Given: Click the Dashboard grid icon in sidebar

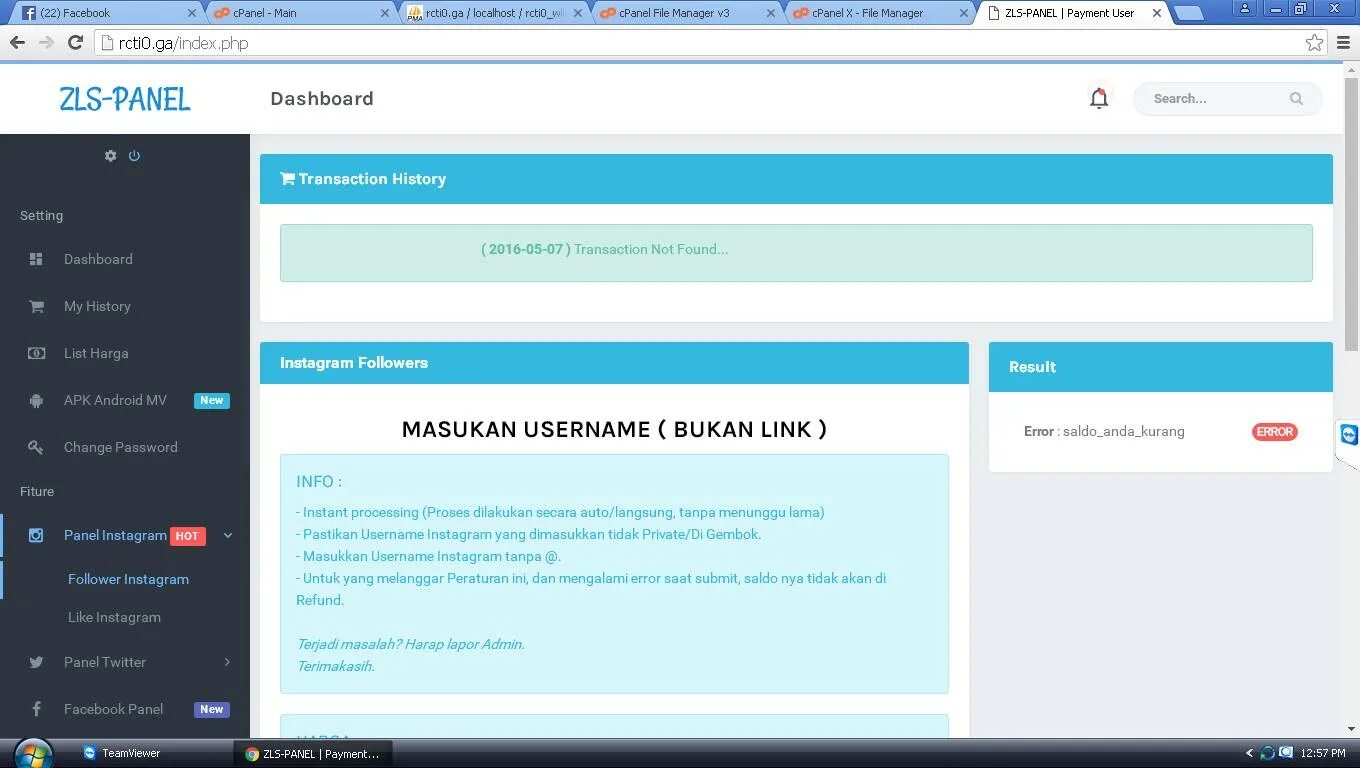Looking at the screenshot, I should coord(36,259).
